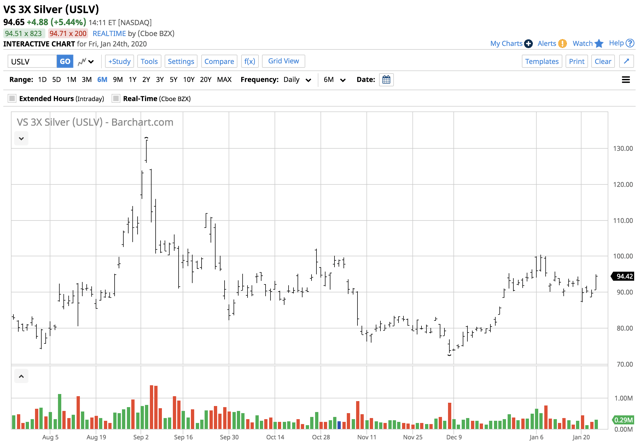640x441 pixels.
Task: Click the 130.00 price axis label
Action: (x=623, y=149)
